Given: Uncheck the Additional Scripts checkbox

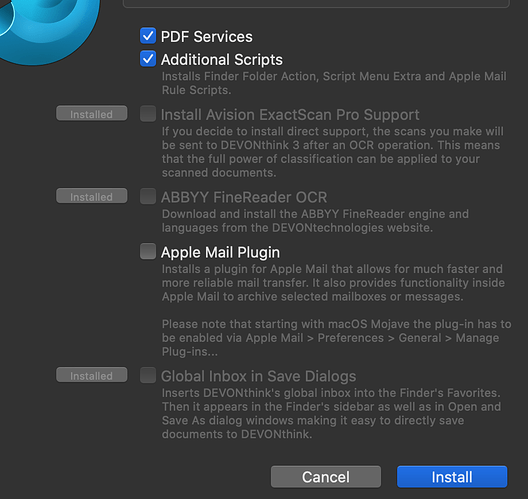Looking at the screenshot, I should 148,59.
